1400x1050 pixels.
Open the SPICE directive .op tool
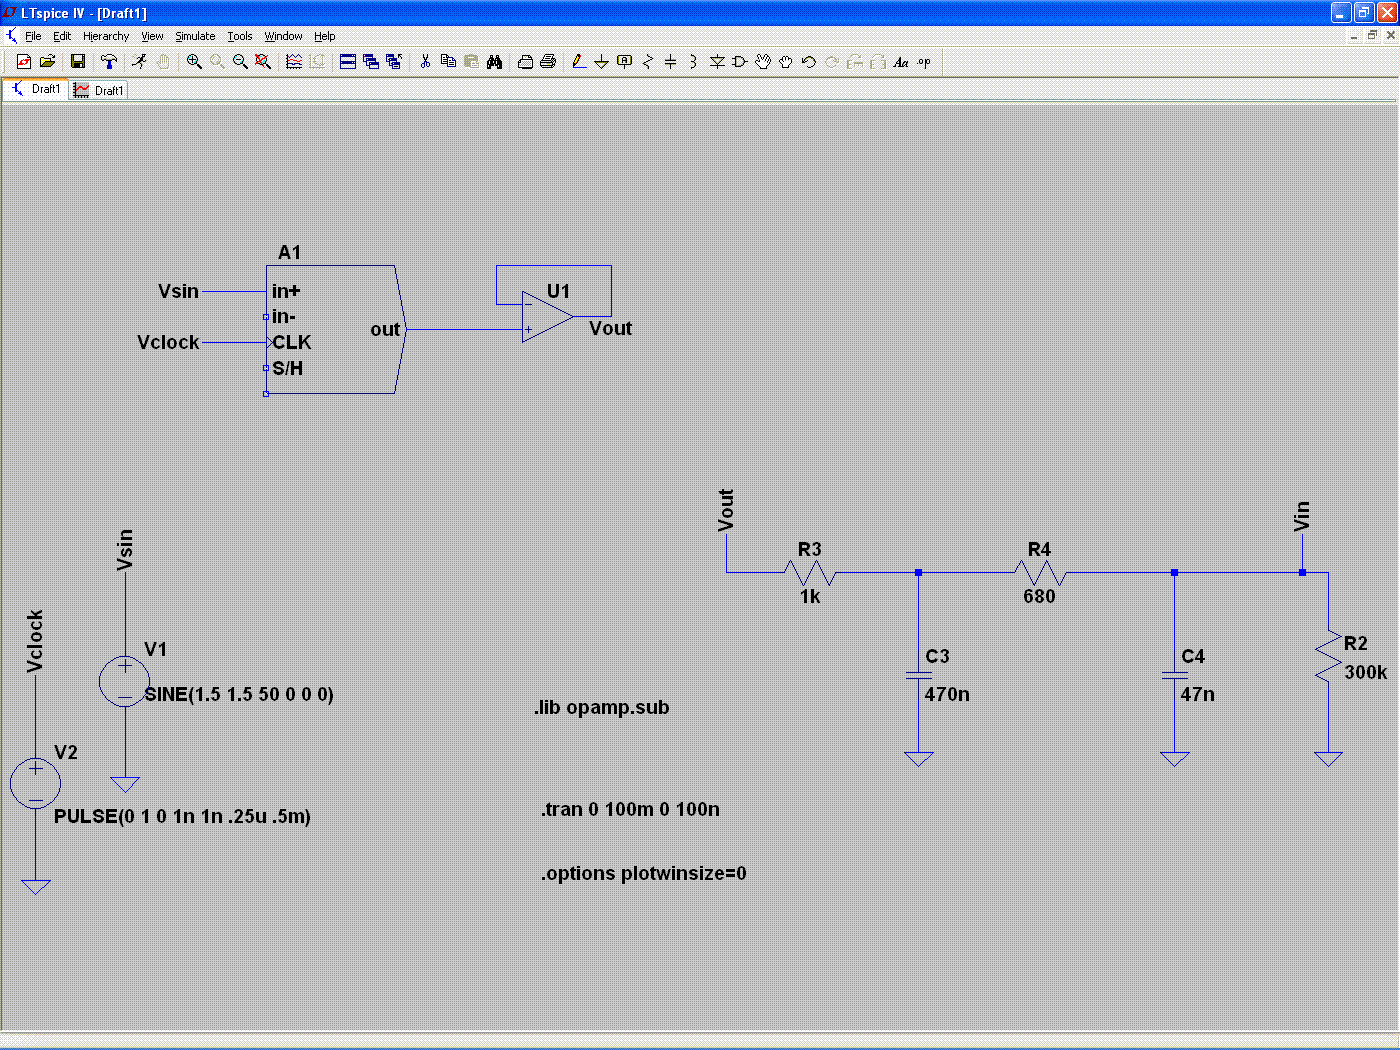pyautogui.click(x=924, y=61)
